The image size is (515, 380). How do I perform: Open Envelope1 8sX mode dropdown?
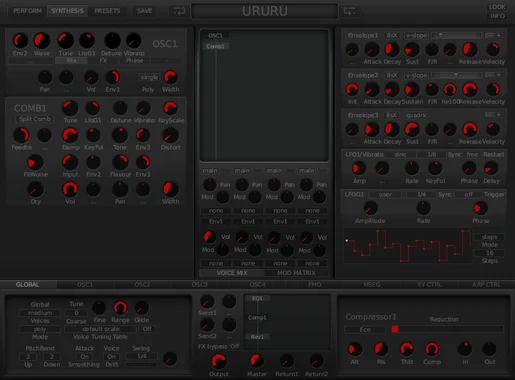coord(392,35)
